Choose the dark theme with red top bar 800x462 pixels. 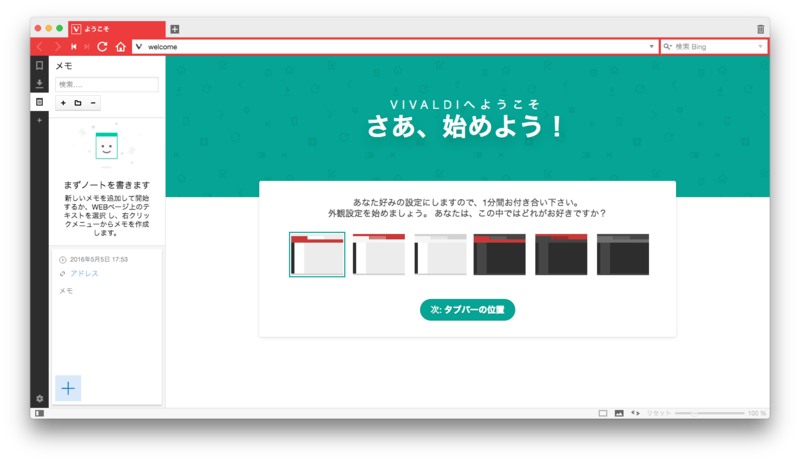(x=561, y=254)
